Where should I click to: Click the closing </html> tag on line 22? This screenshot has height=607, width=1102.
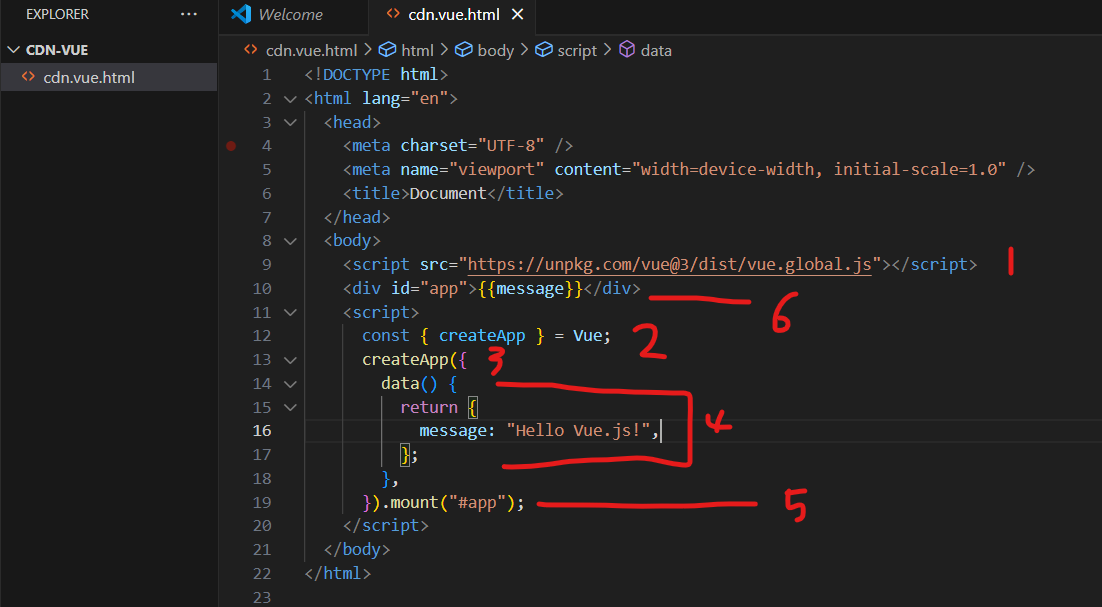(x=337, y=573)
